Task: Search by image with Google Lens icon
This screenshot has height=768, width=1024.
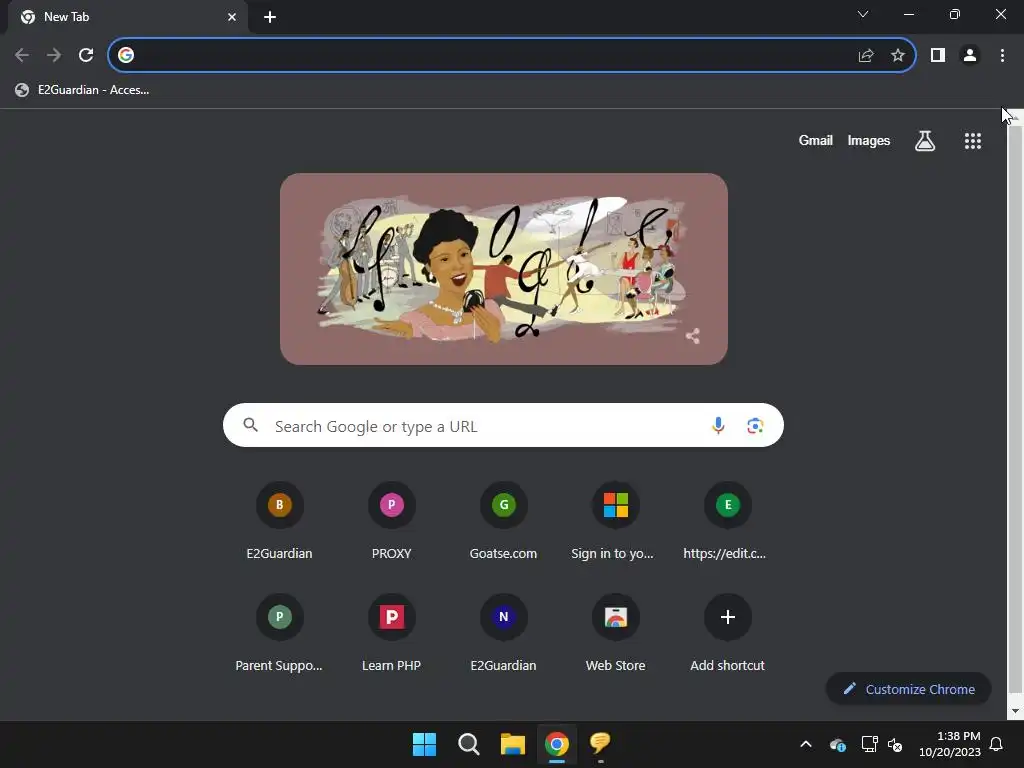Action: coord(755,425)
